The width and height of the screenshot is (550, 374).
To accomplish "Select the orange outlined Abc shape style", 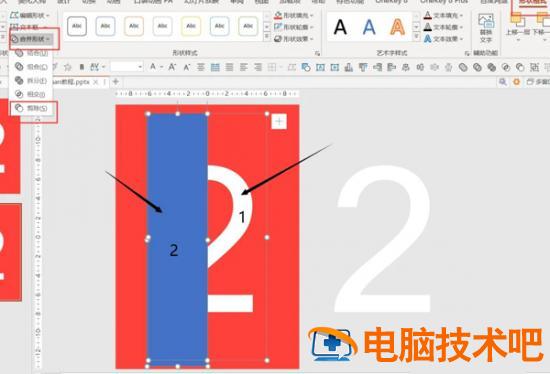I will tap(134, 26).
